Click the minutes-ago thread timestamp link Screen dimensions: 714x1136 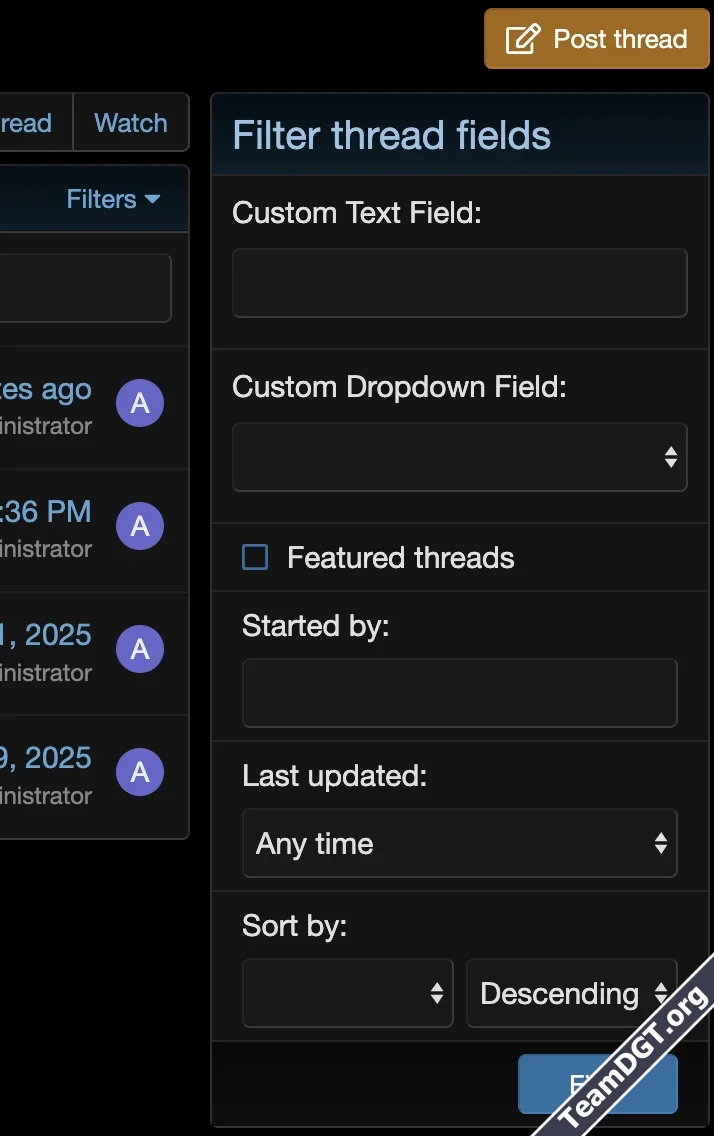click(45, 389)
